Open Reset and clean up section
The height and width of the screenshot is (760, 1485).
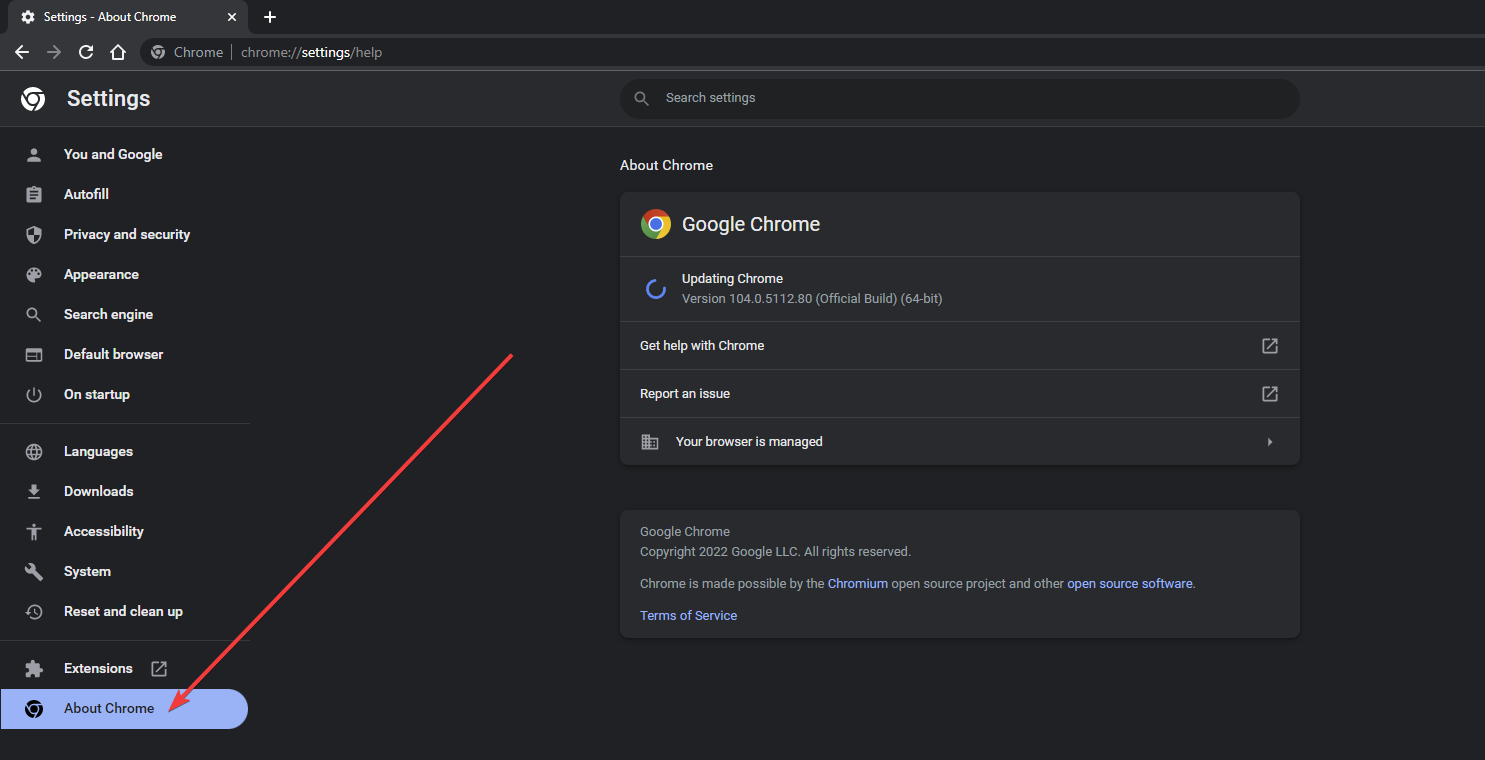(123, 611)
